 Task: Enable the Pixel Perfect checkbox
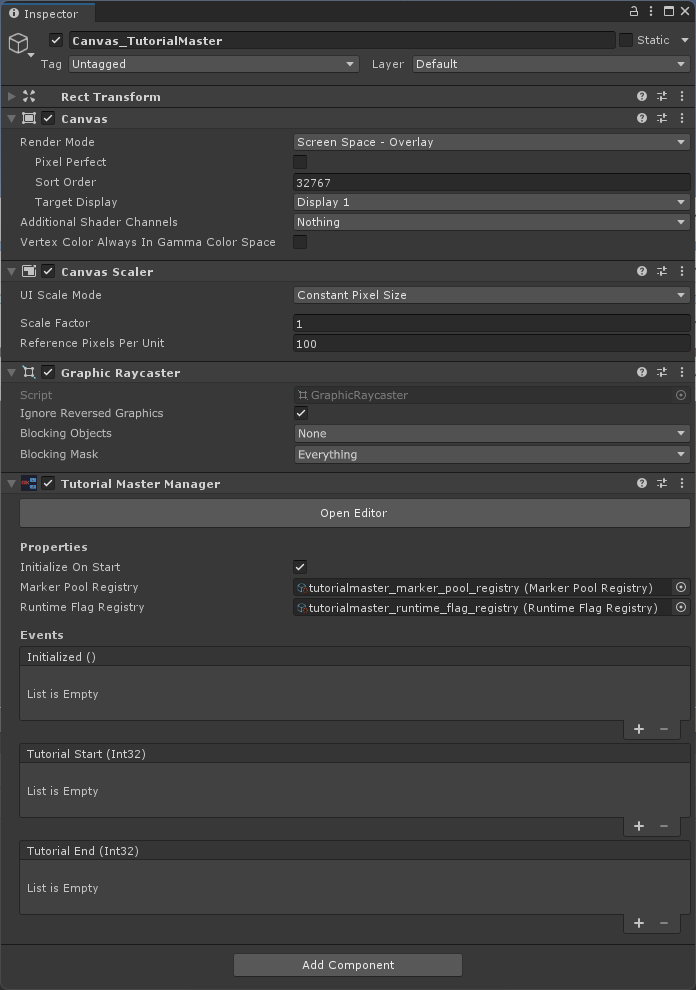coord(300,162)
